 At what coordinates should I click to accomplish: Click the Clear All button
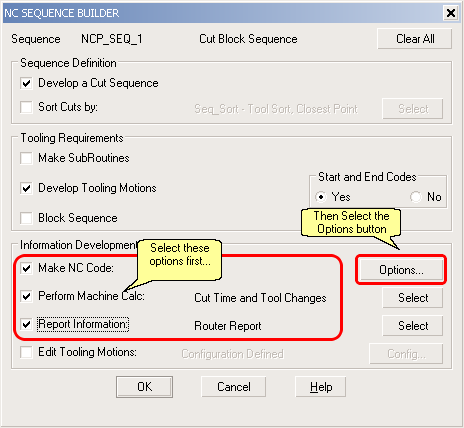415,39
